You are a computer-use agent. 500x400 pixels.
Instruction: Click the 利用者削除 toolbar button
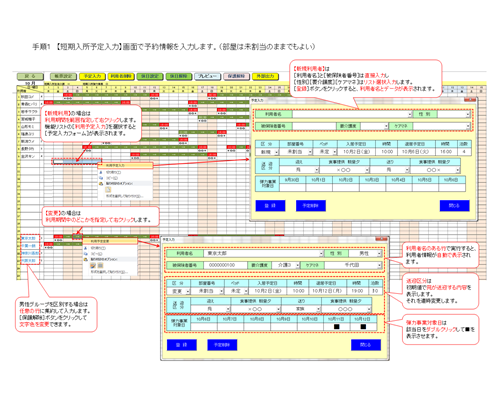(x=121, y=76)
